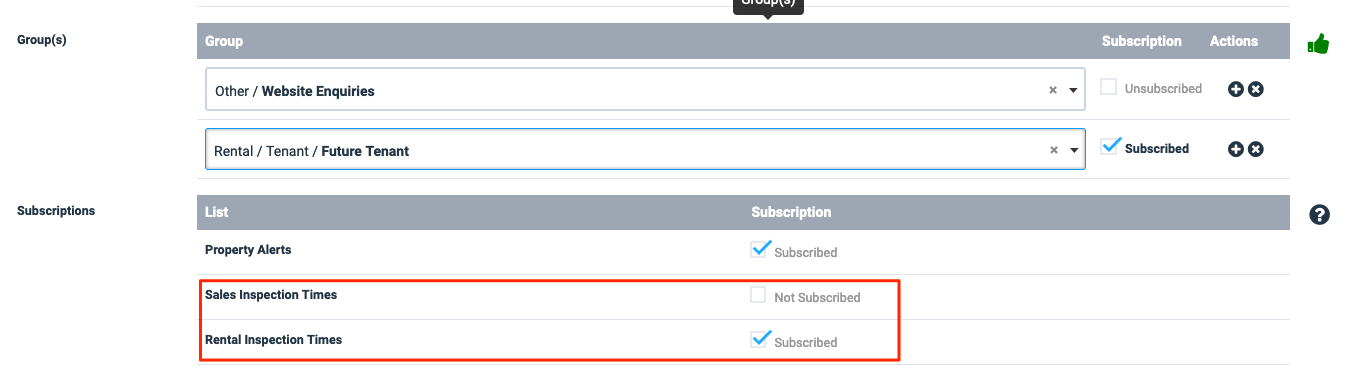Viewport: 1355px width, 379px height.
Task: Expand the Website Enquiries dropdown arrow
Action: coord(1073,91)
